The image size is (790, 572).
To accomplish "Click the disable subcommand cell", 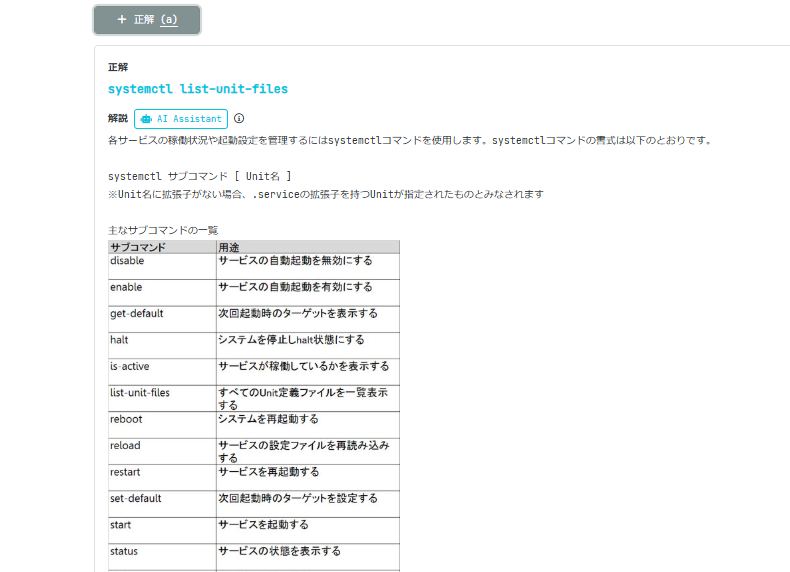I will [x=127, y=261].
